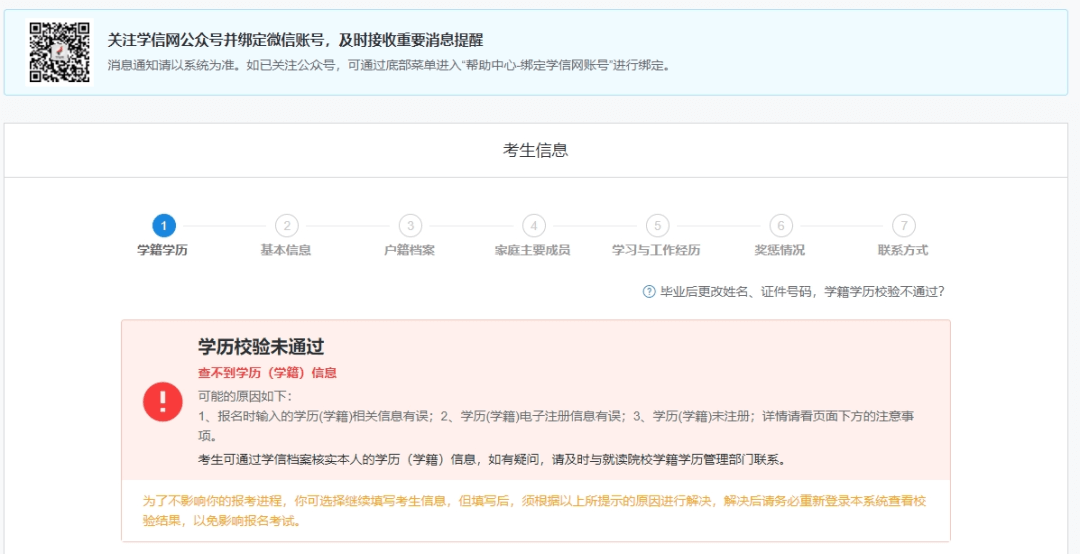Click the step 5 circle icon
This screenshot has height=554, width=1080.
tap(657, 226)
